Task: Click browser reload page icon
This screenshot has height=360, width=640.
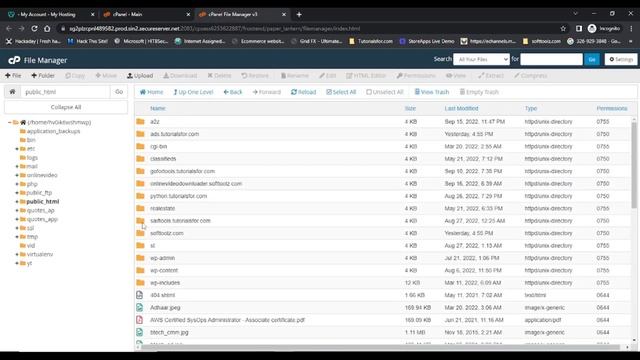Action: point(34,29)
